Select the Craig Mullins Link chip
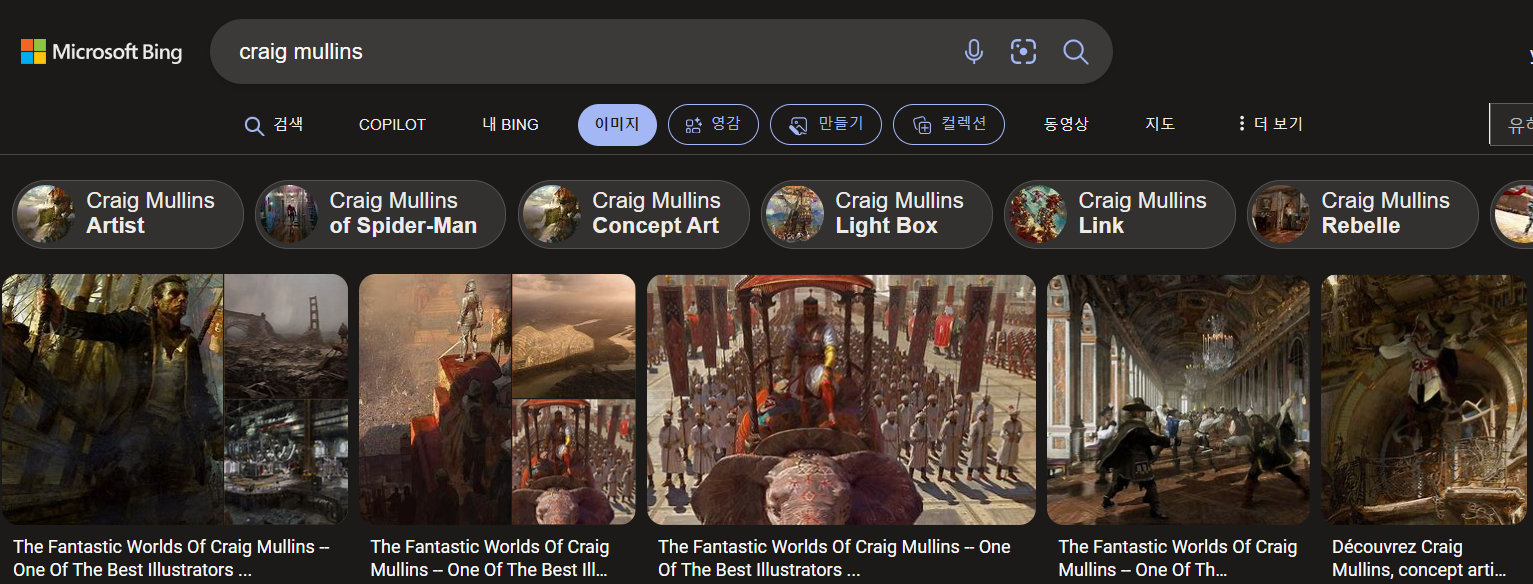 point(1120,214)
